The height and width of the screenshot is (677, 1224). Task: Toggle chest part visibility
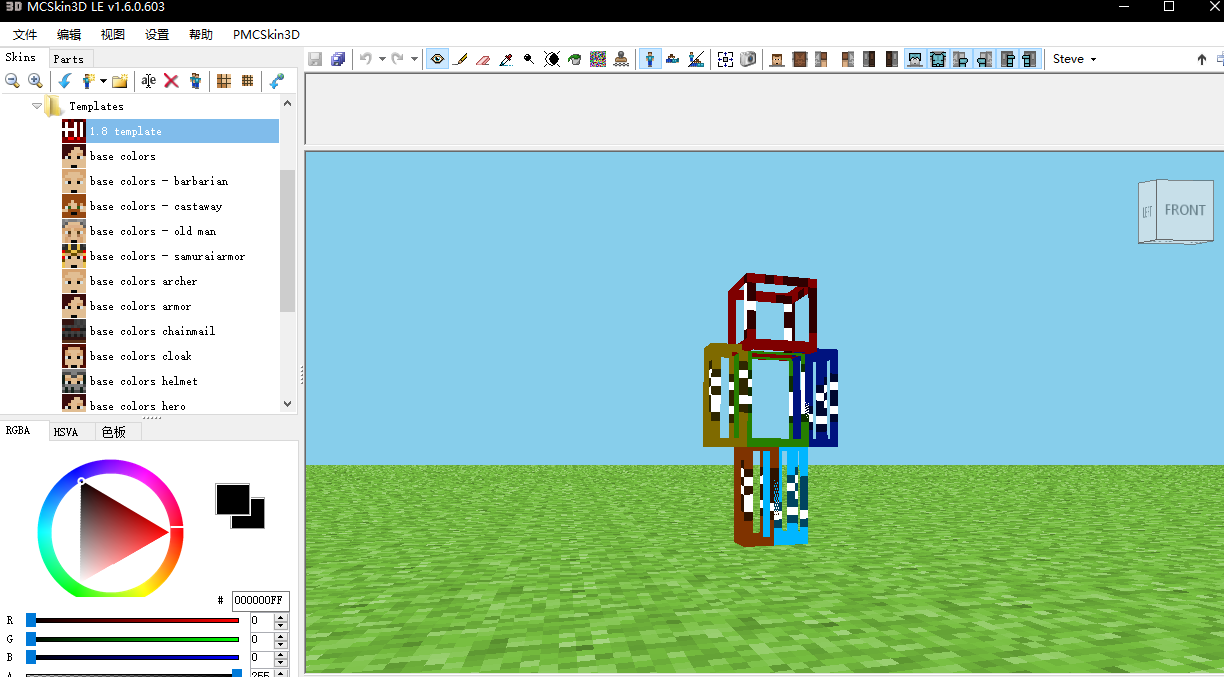pyautogui.click(x=799, y=59)
